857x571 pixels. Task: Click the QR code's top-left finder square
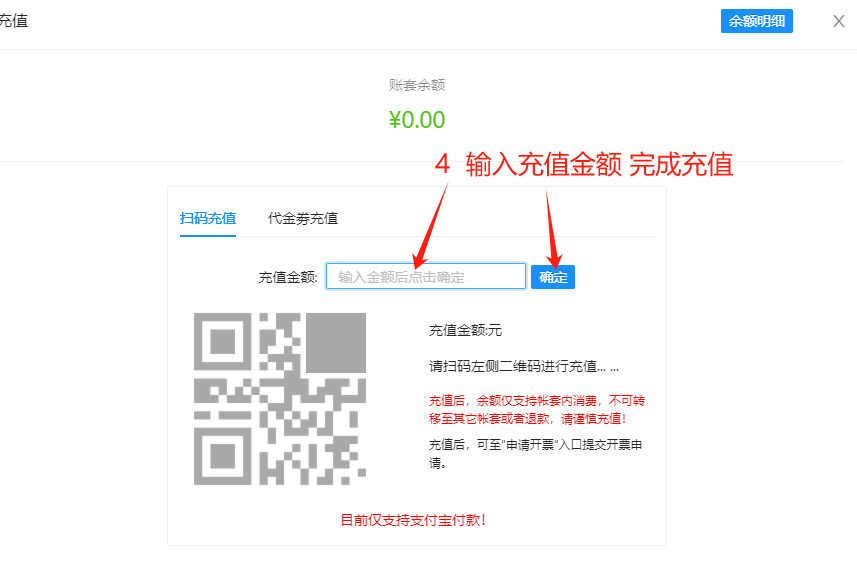pos(223,342)
